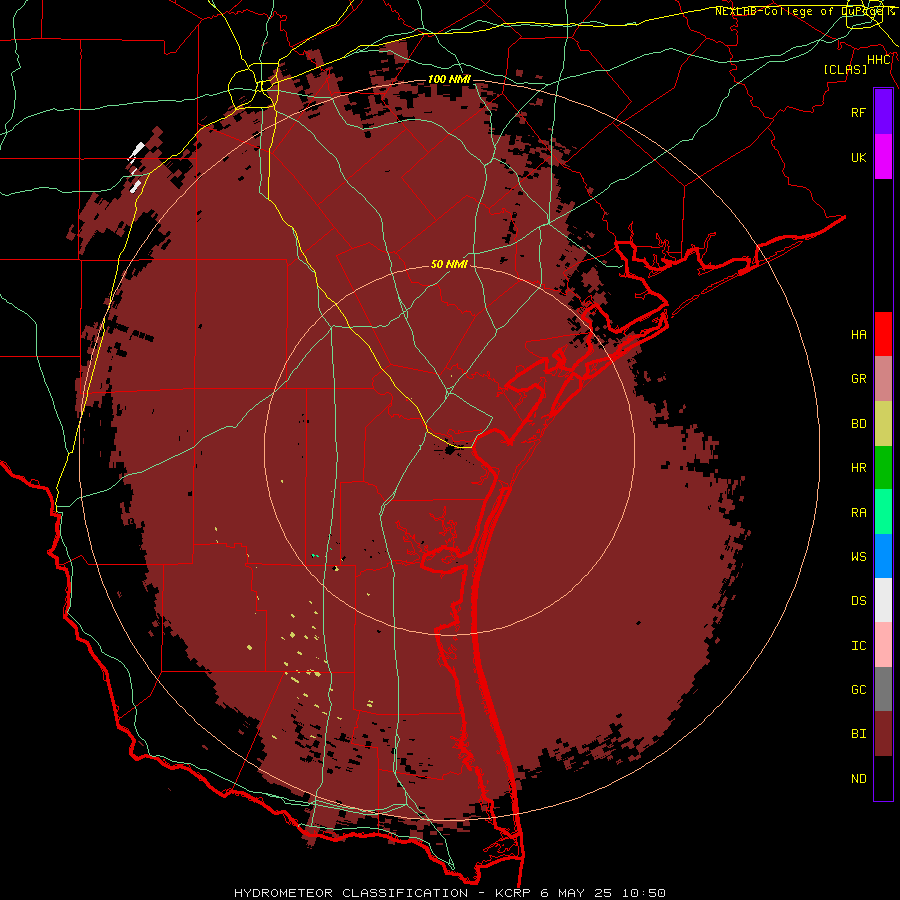Select the IC light pink legend swatch
The image size is (900, 900).
[x=883, y=645]
